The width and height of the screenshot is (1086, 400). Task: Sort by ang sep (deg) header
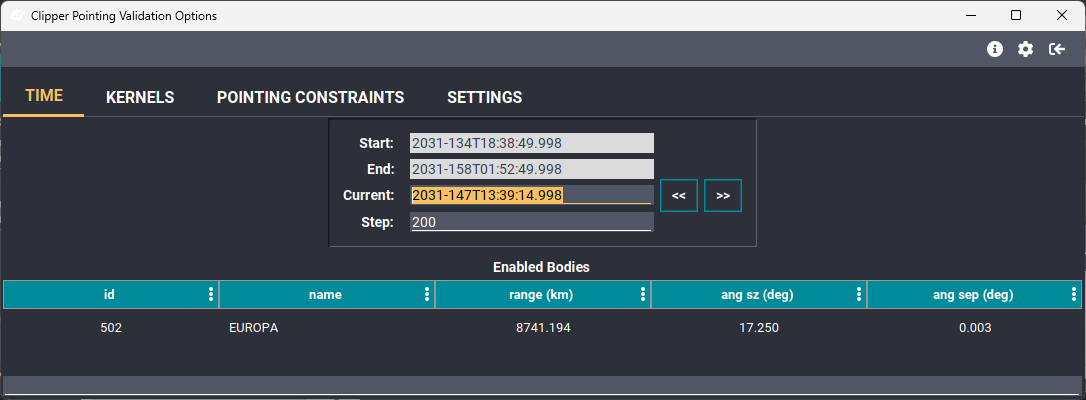click(x=973, y=295)
